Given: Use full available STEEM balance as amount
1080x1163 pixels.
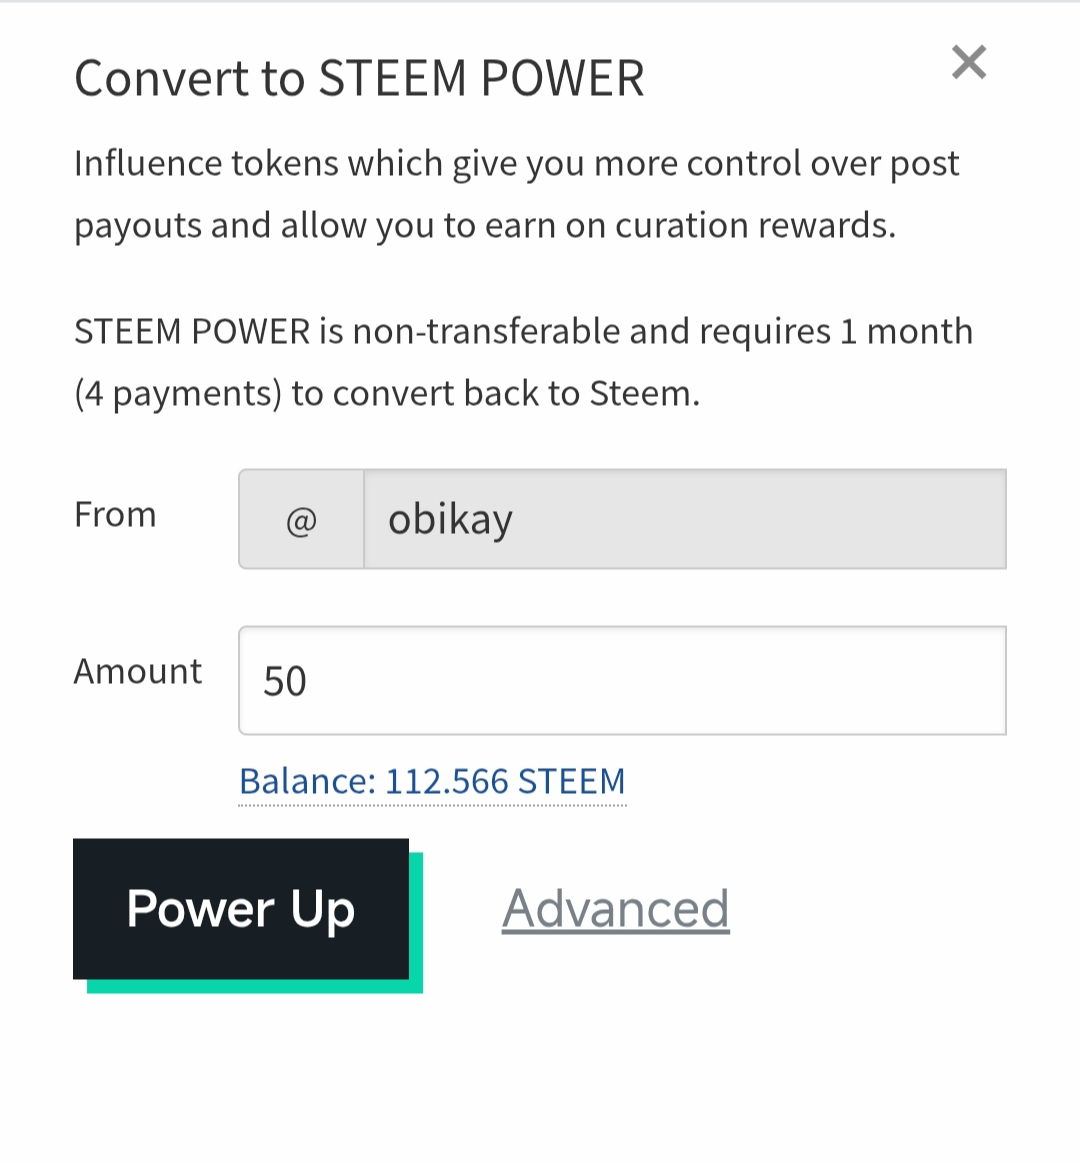Looking at the screenshot, I should coord(432,781).
